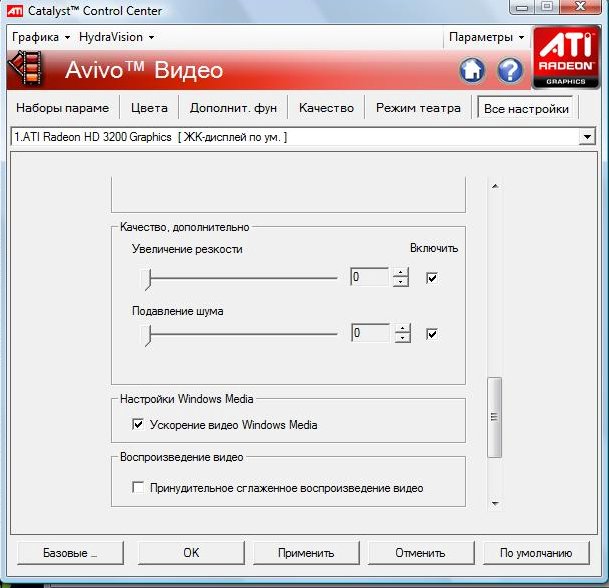Image resolution: width=609 pixels, height=588 pixels.
Task: Expand the ATI Radeon HD 3200 display dropdown
Action: 587,137
